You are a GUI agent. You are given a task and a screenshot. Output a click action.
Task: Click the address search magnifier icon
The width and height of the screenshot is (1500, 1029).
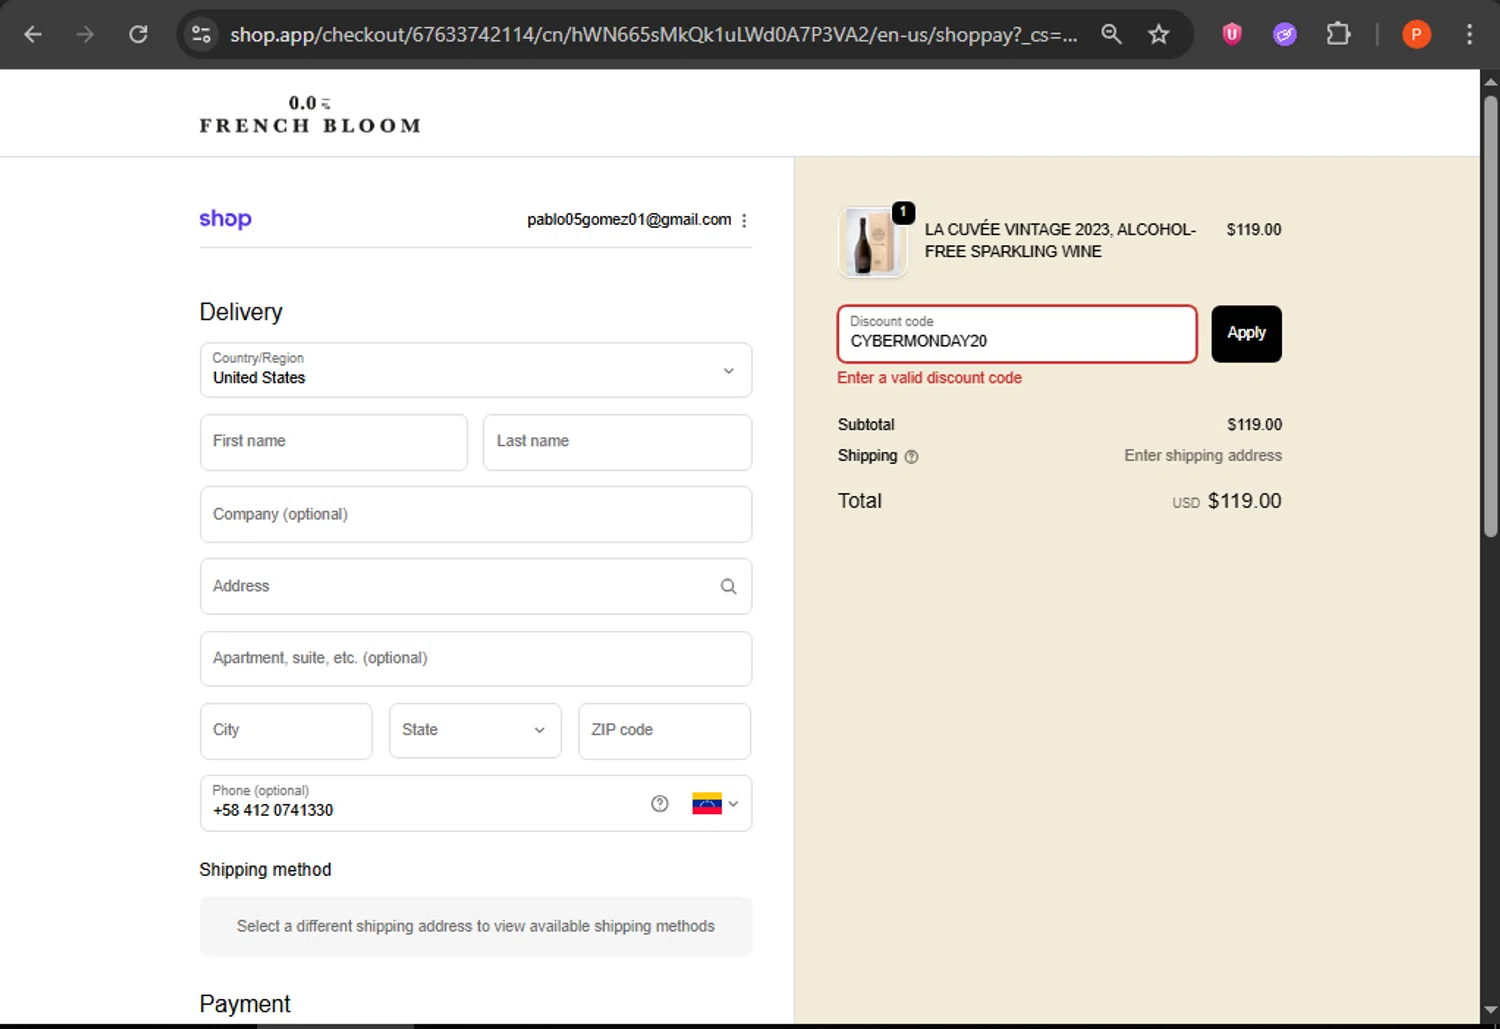[728, 586]
